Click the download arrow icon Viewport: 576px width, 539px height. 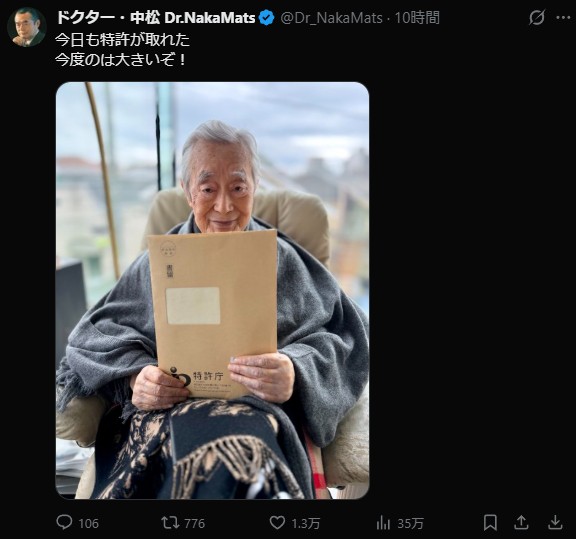pos(555,522)
